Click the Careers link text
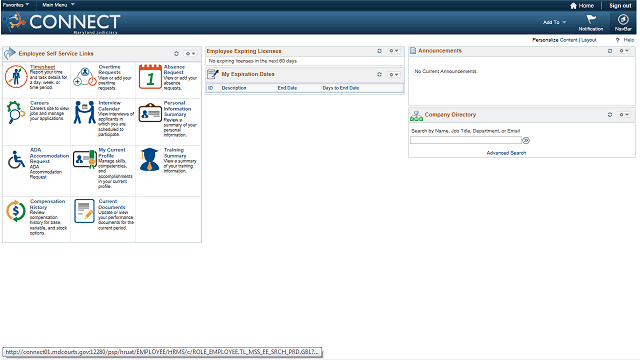The width and height of the screenshot is (640, 360). [39, 103]
